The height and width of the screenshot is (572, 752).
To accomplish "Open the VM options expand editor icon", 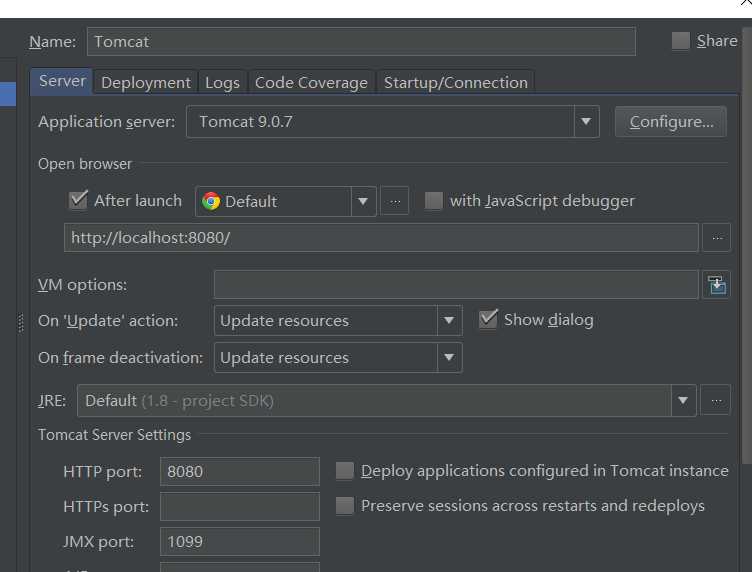I will (717, 285).
